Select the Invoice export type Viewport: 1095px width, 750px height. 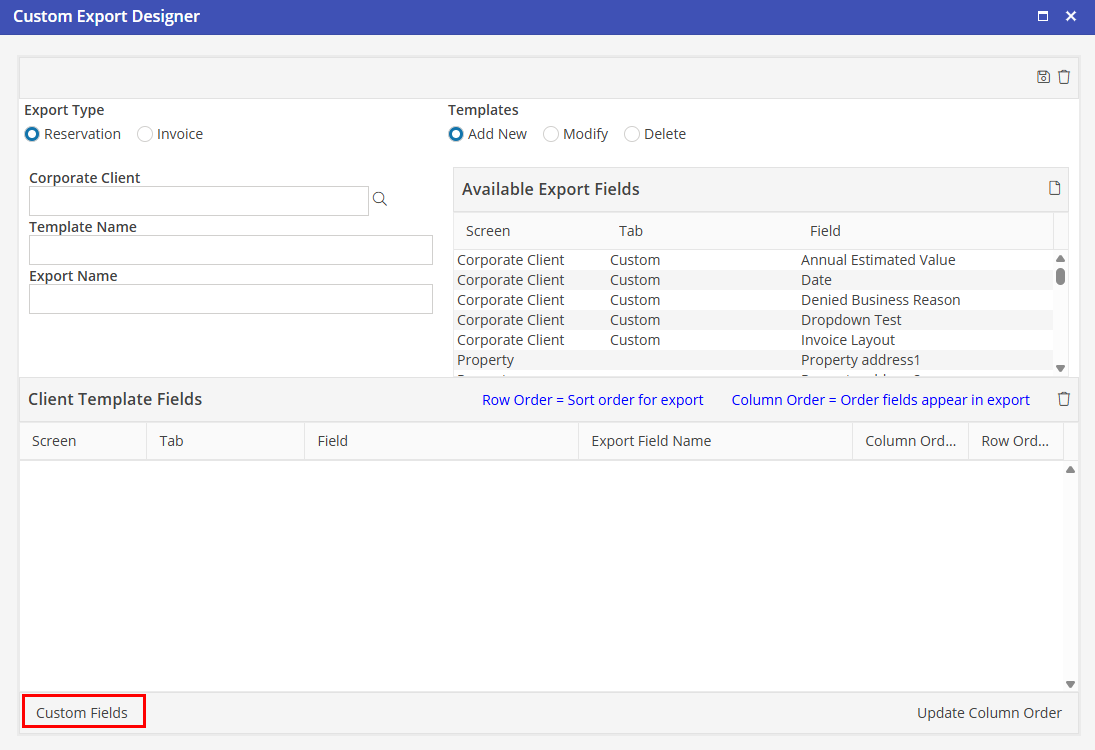tap(146, 134)
